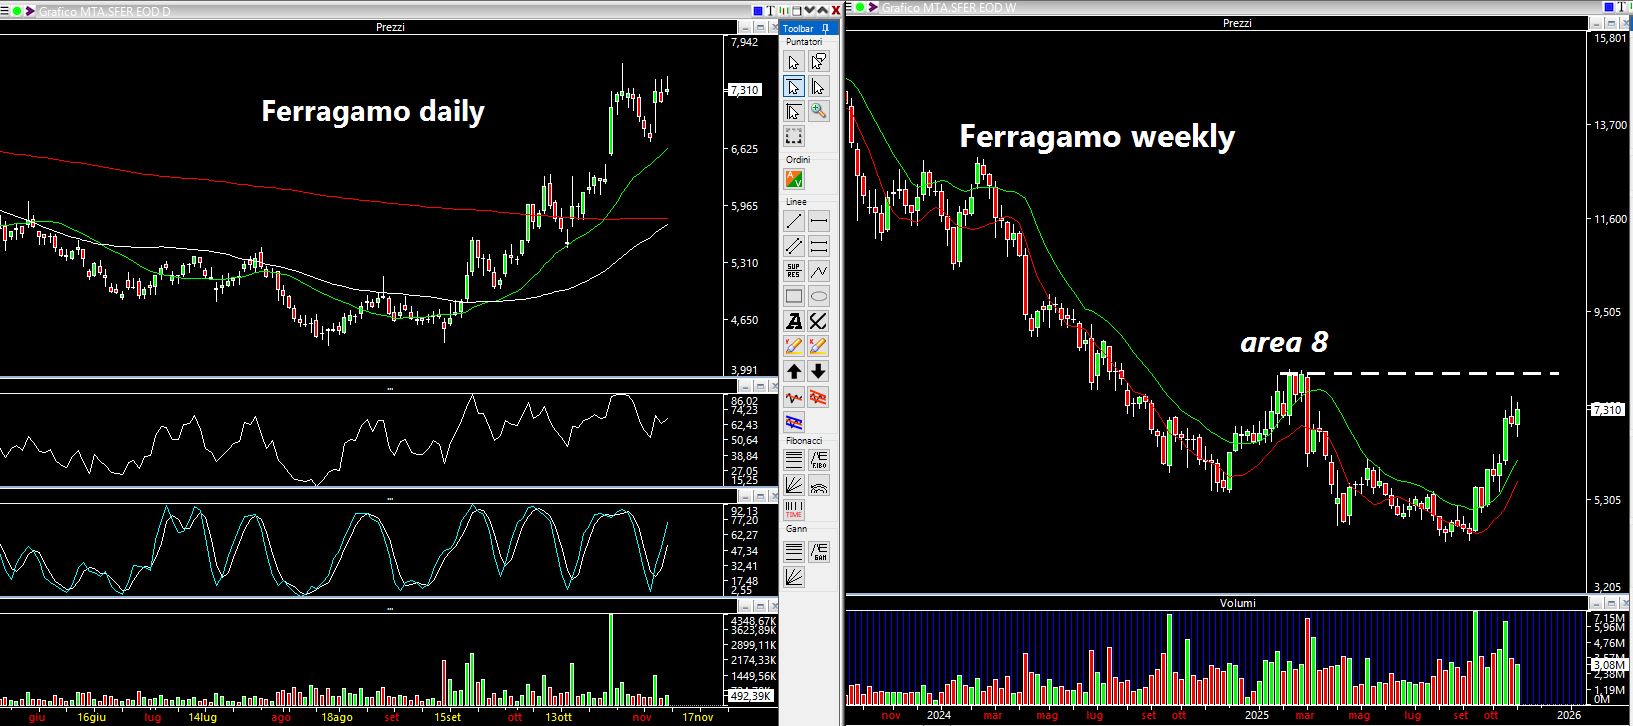Screen dimensions: 1633x726
Task: Click the 'Linee' section label in Toolbar
Action: pos(797,202)
